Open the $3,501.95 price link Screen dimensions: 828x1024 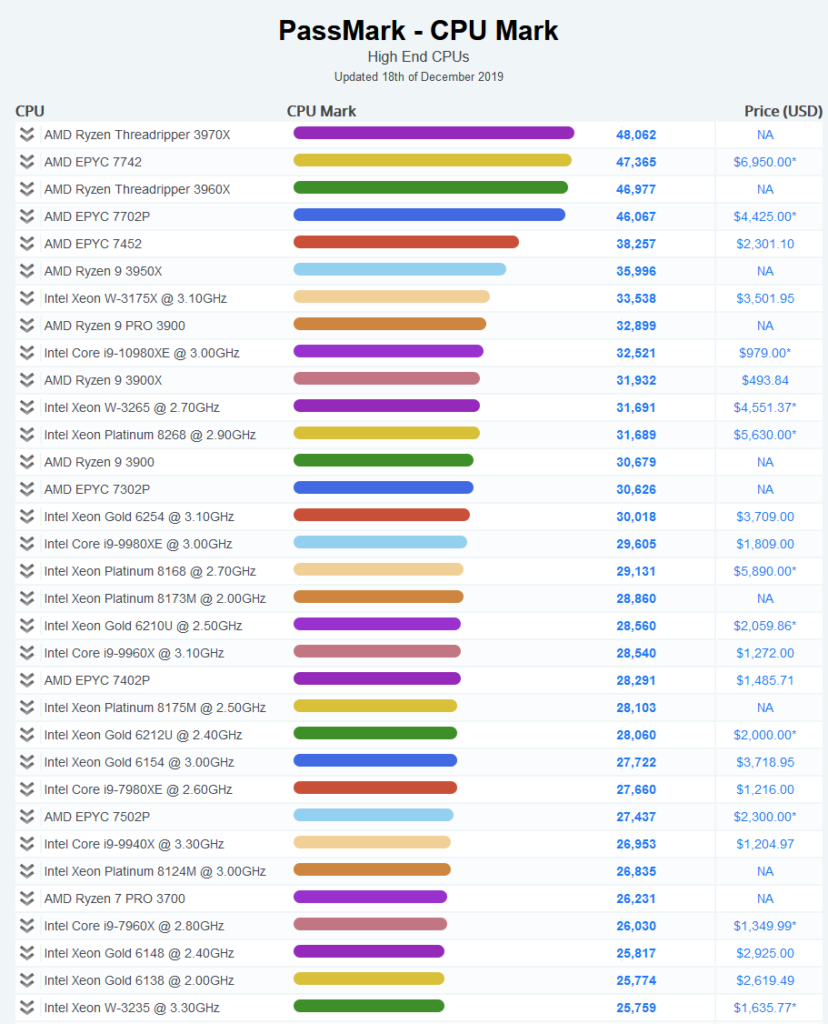765,298
